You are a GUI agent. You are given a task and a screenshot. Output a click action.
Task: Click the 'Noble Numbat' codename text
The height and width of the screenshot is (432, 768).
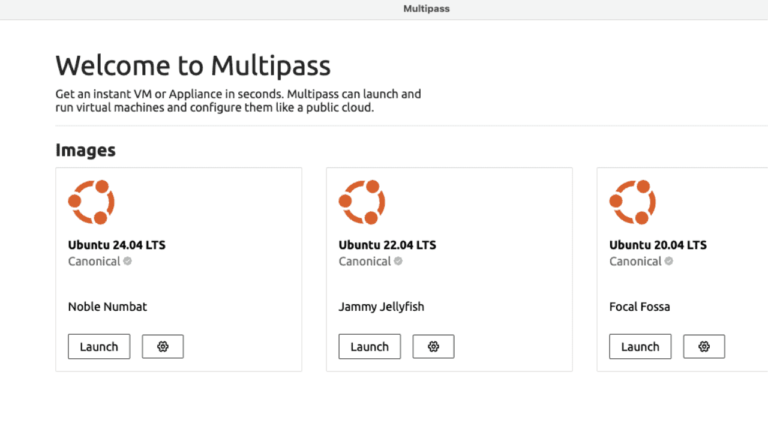coord(107,307)
